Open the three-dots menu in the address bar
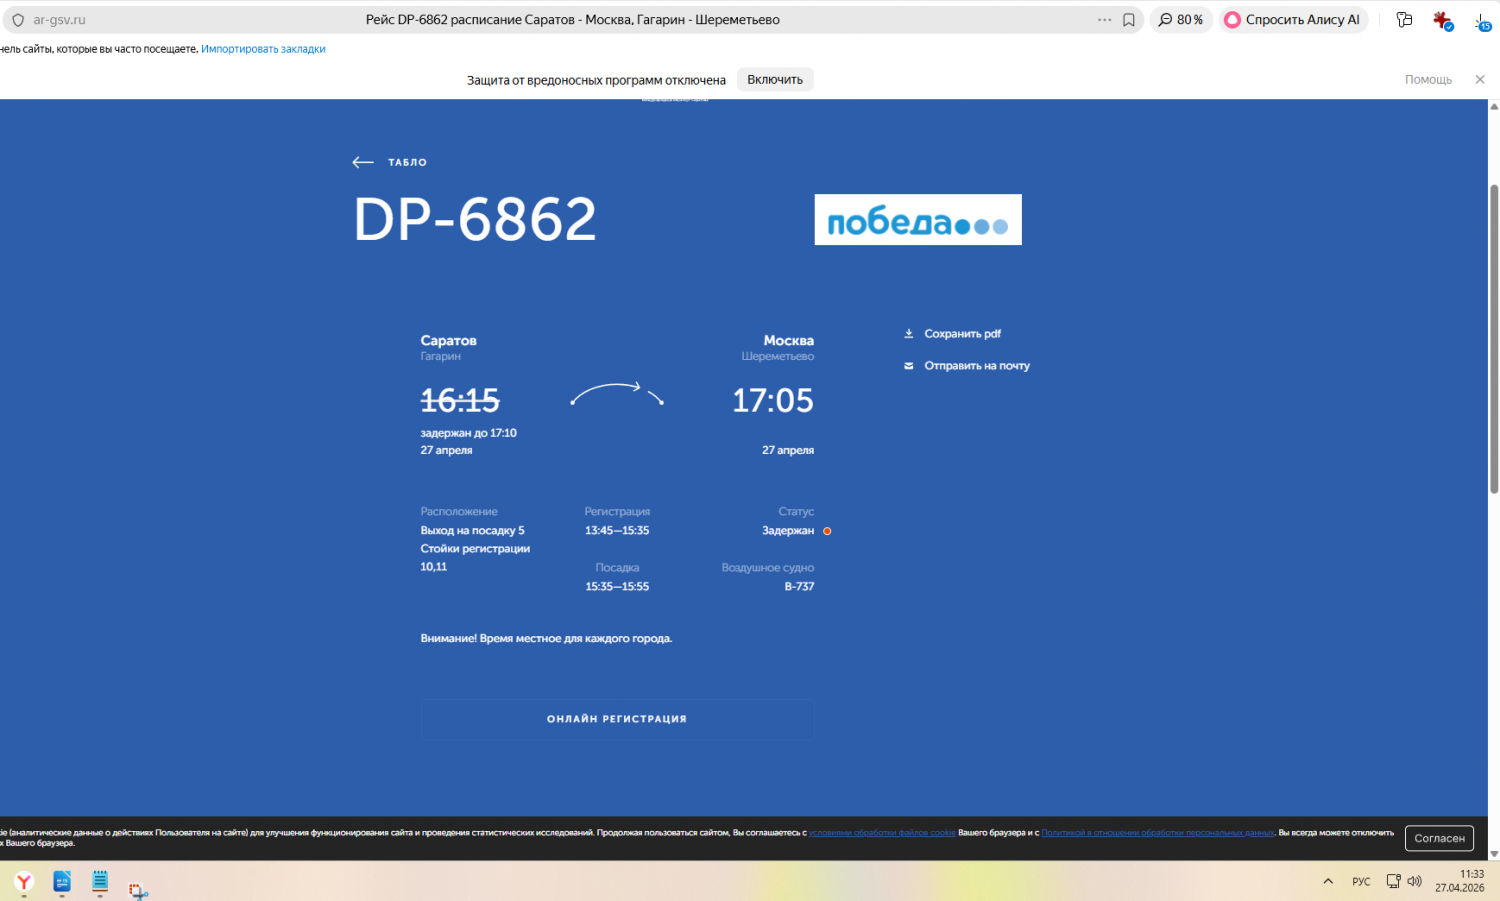The height and width of the screenshot is (901, 1500). (x=1104, y=20)
